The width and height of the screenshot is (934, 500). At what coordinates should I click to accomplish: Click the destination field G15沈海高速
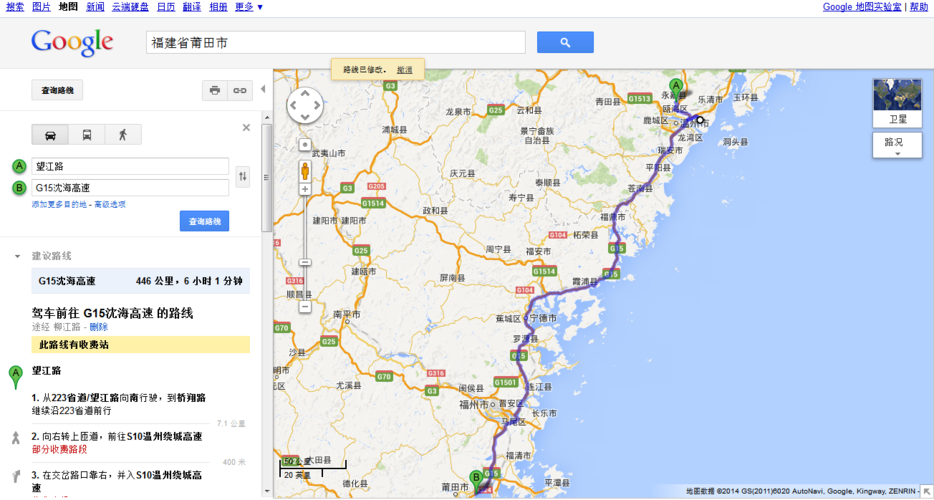tap(130, 188)
